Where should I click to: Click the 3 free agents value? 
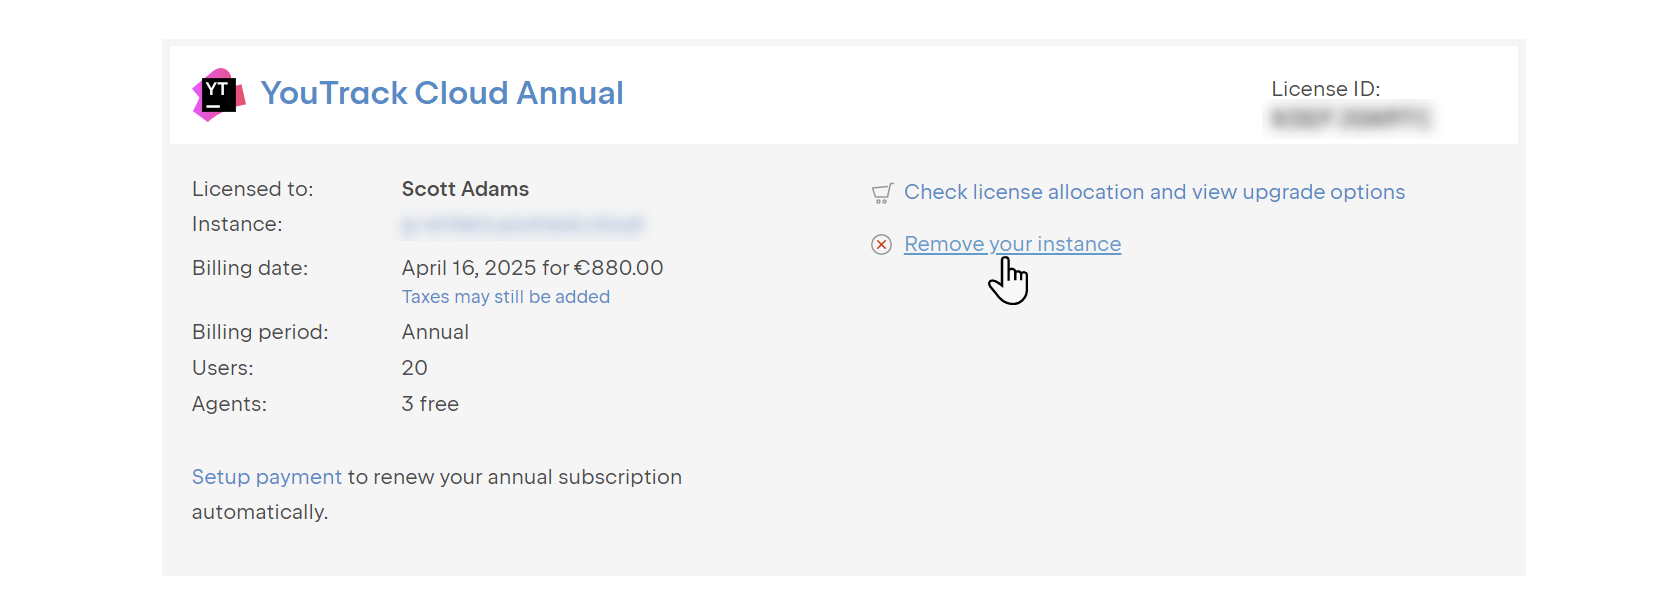pos(430,404)
